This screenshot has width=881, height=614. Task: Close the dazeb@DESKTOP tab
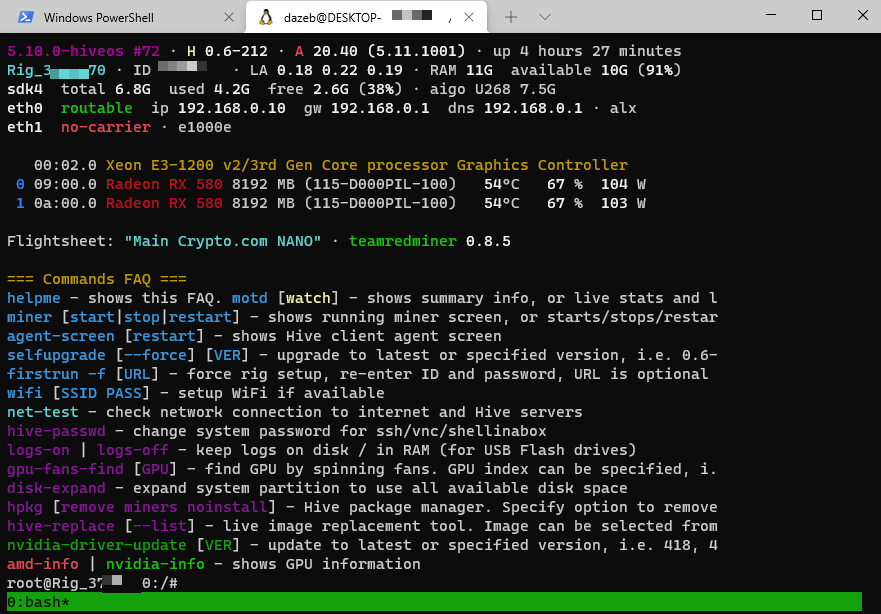469,17
